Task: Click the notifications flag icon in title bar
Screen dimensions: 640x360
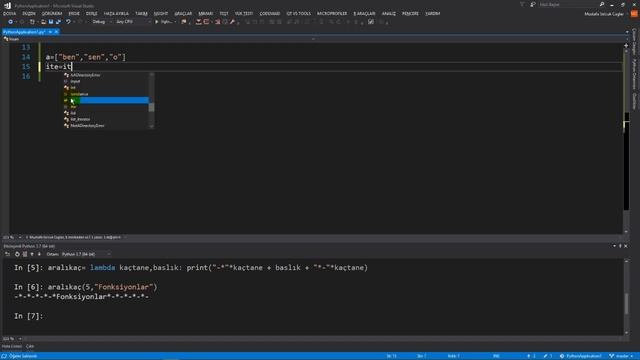Action: [522, 4]
